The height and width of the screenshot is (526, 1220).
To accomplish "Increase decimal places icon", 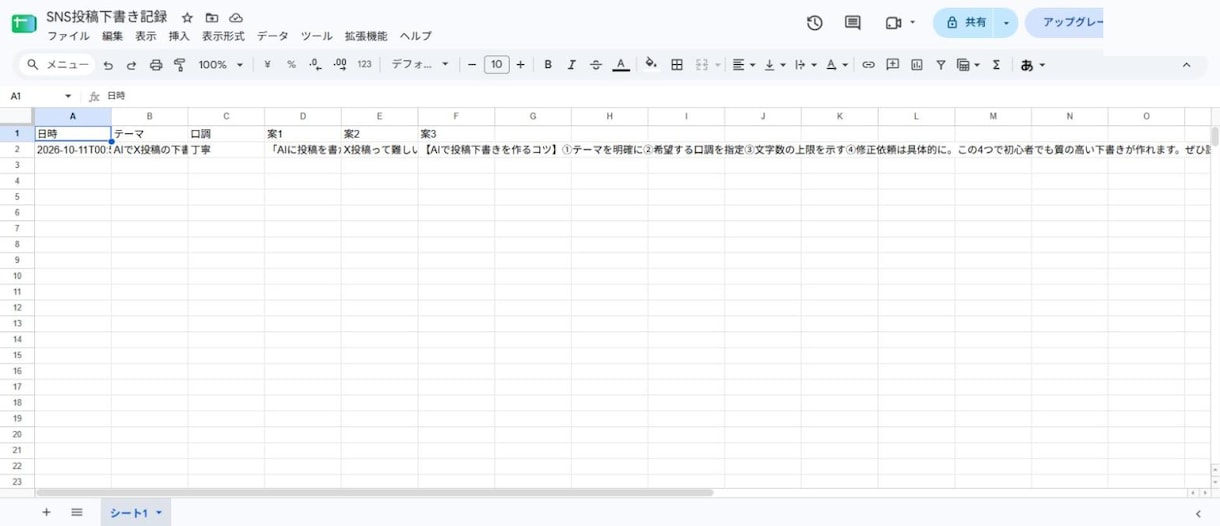I will click(340, 65).
